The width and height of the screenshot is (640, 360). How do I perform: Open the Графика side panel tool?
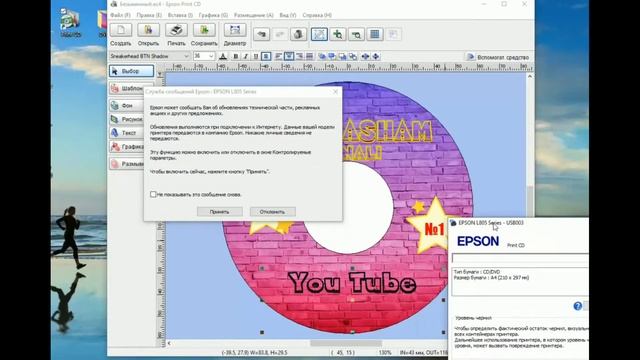(127, 147)
